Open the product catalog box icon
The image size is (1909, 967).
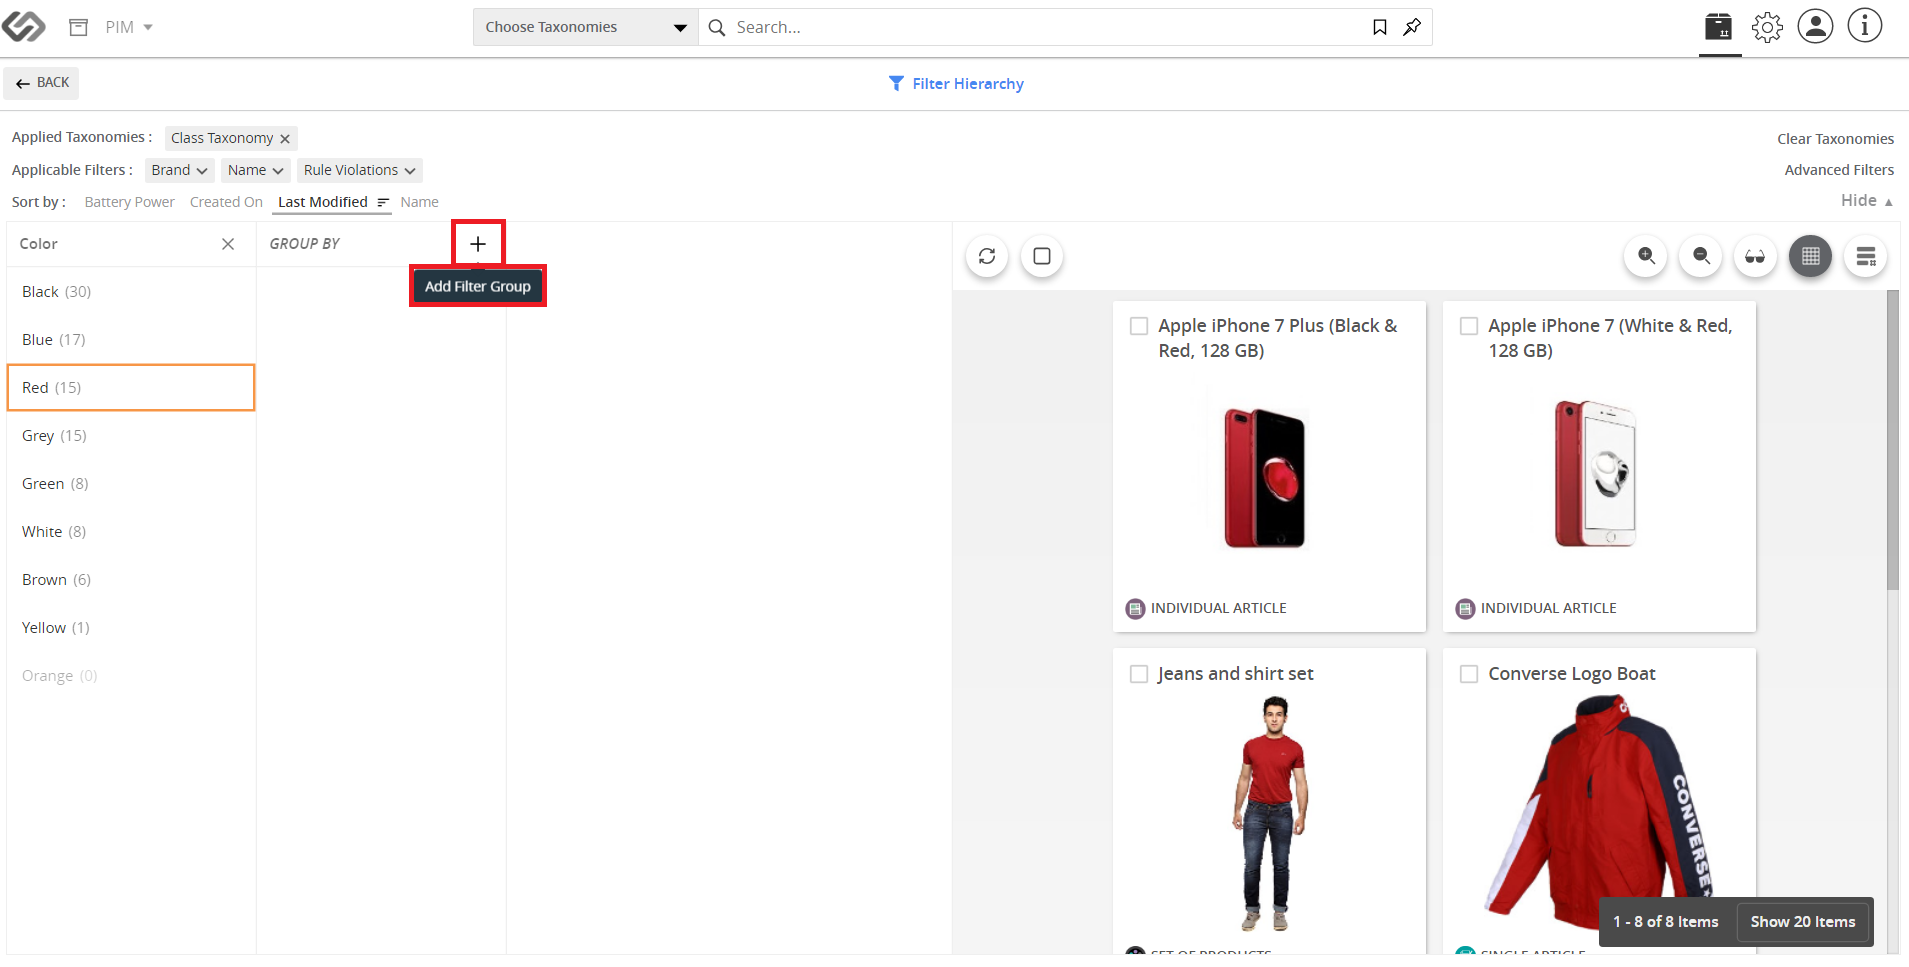[1719, 27]
